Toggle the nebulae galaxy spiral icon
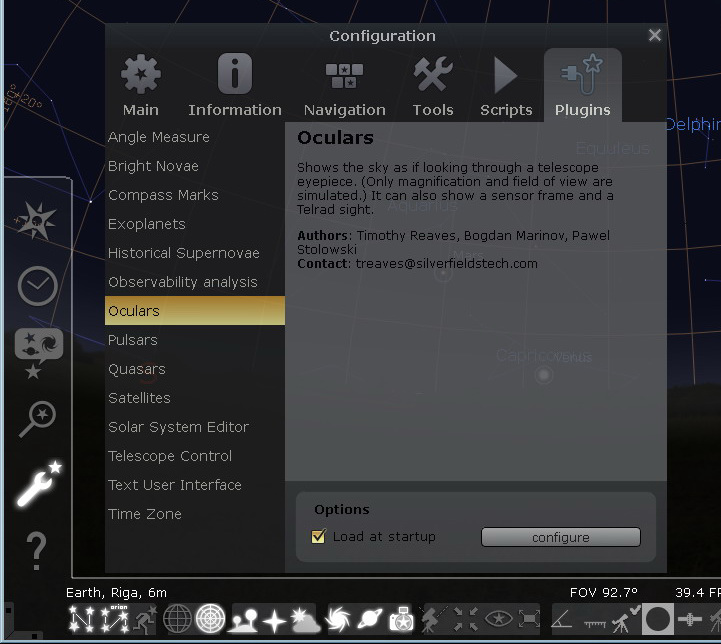The width and height of the screenshot is (721, 644). (x=338, y=620)
